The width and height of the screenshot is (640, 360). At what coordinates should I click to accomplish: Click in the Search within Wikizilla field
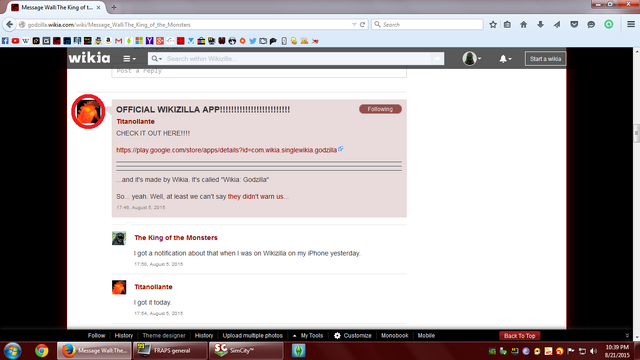pos(298,59)
